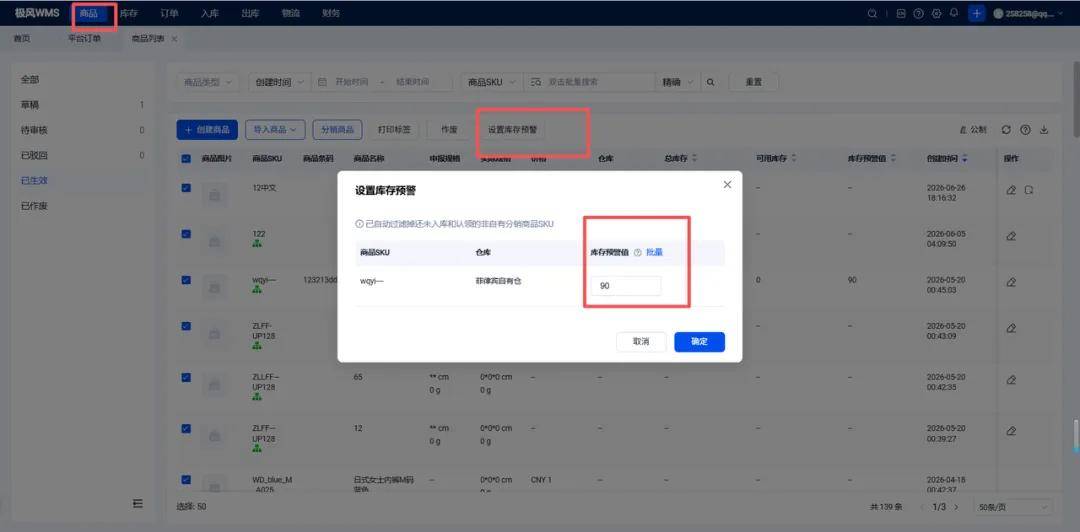This screenshot has width=1080, height=532.
Task: Click the 批量 link in dialog
Action: [654, 253]
